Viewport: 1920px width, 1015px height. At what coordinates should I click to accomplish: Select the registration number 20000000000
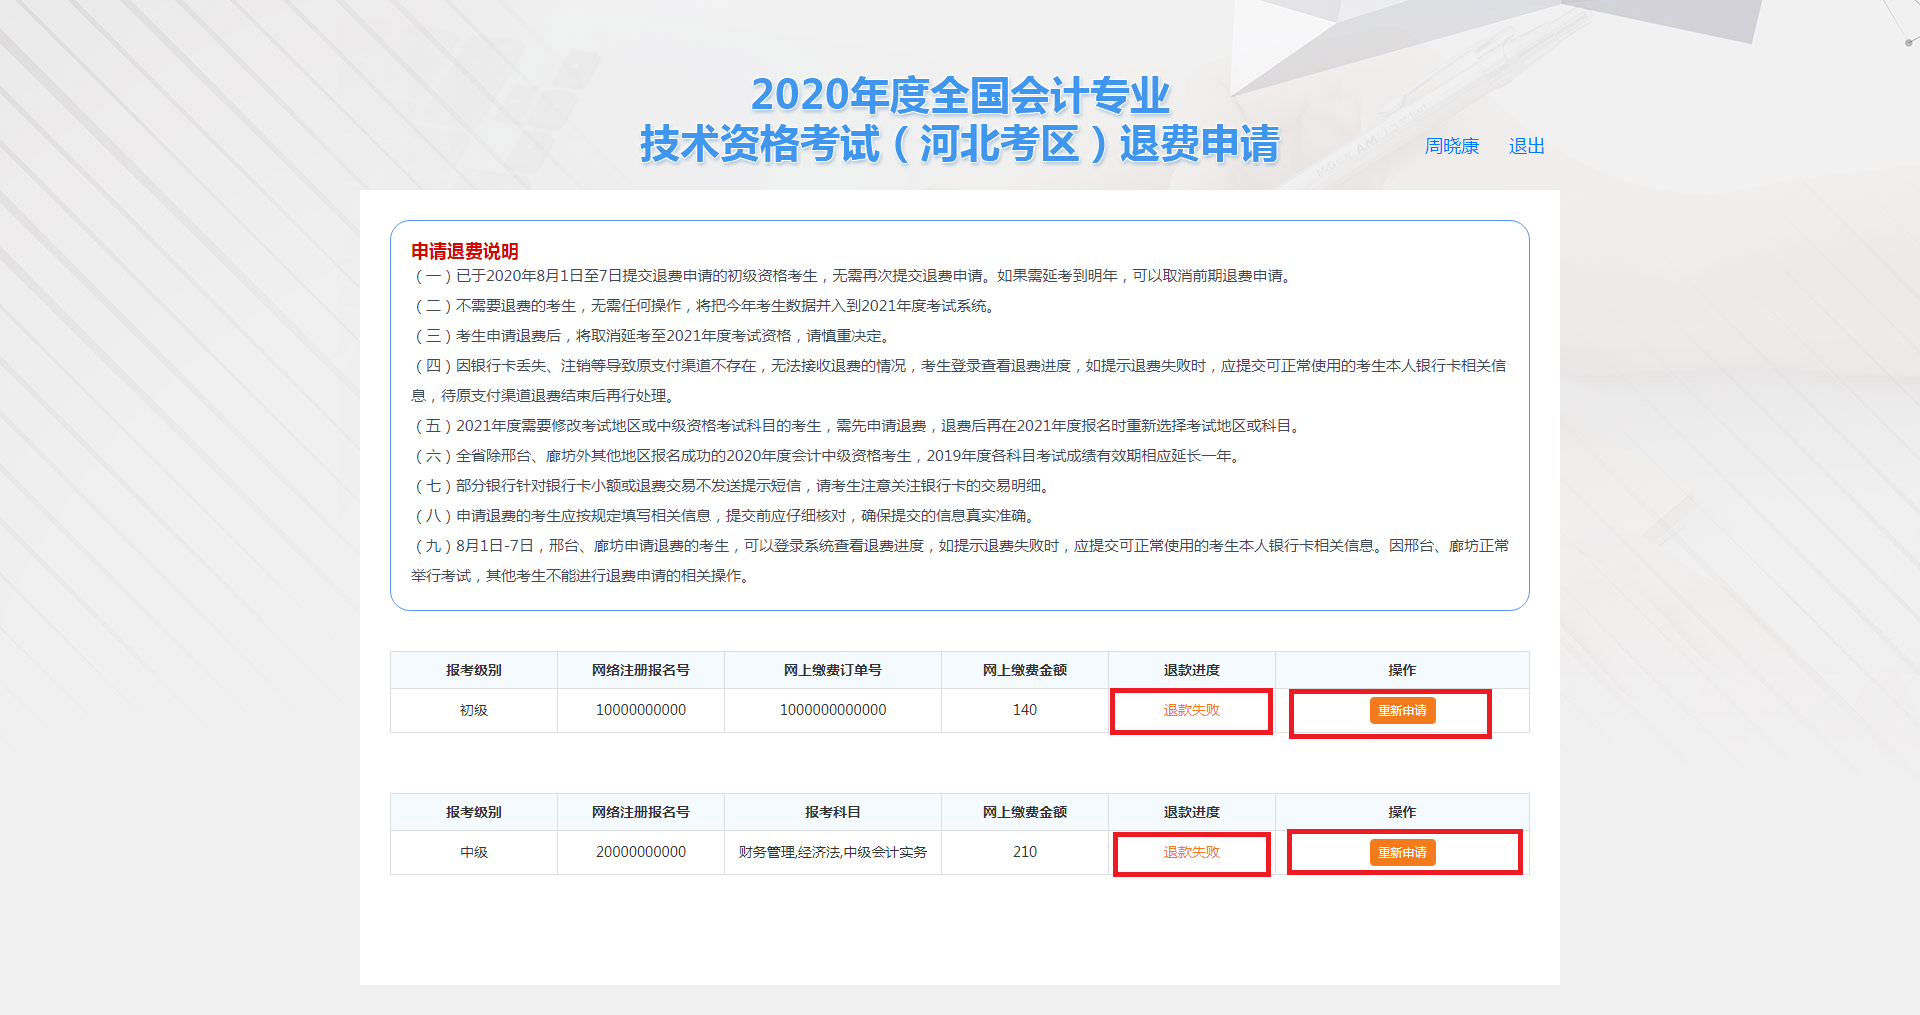tap(640, 852)
